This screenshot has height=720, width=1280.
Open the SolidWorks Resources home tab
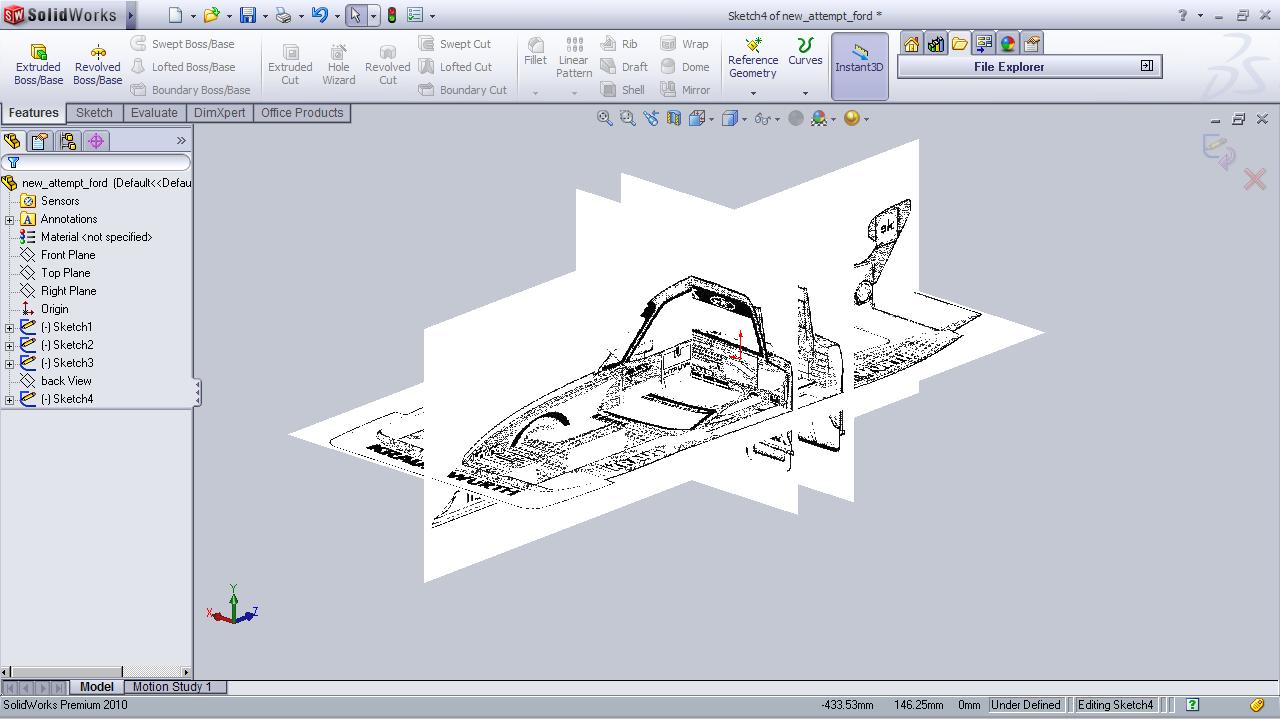(x=911, y=44)
